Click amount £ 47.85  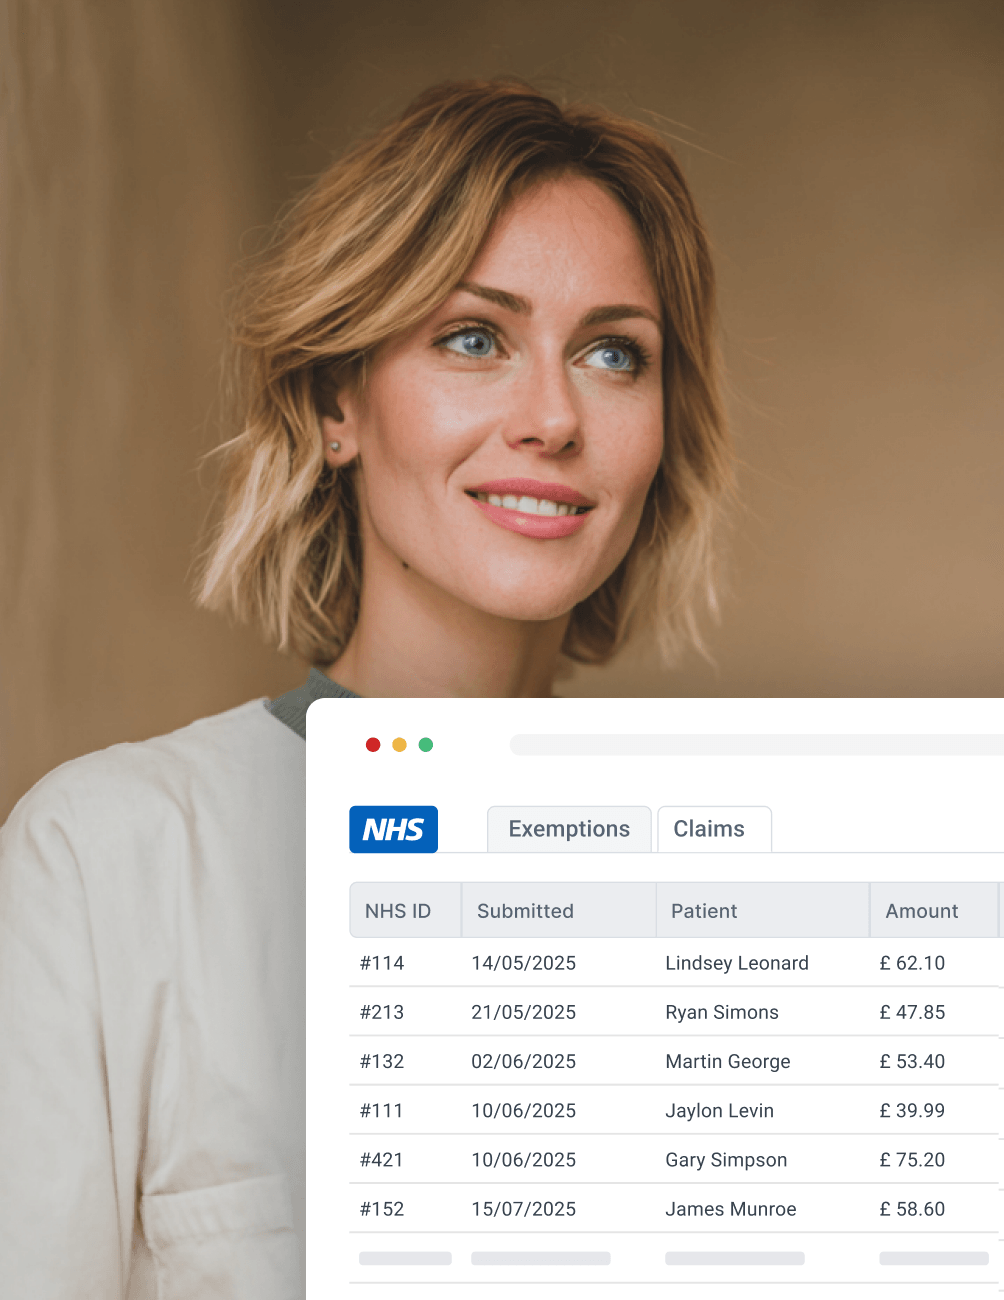coord(912,1012)
